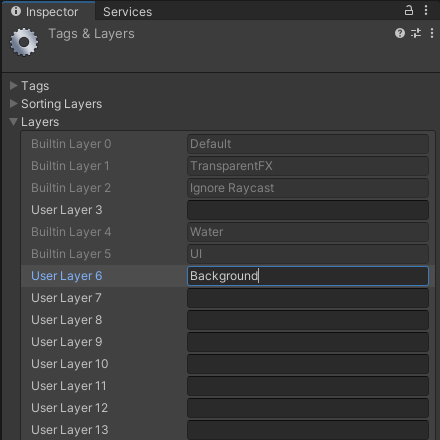The width and height of the screenshot is (440, 440).
Task: Click the User Layer 7 name field
Action: (308, 298)
